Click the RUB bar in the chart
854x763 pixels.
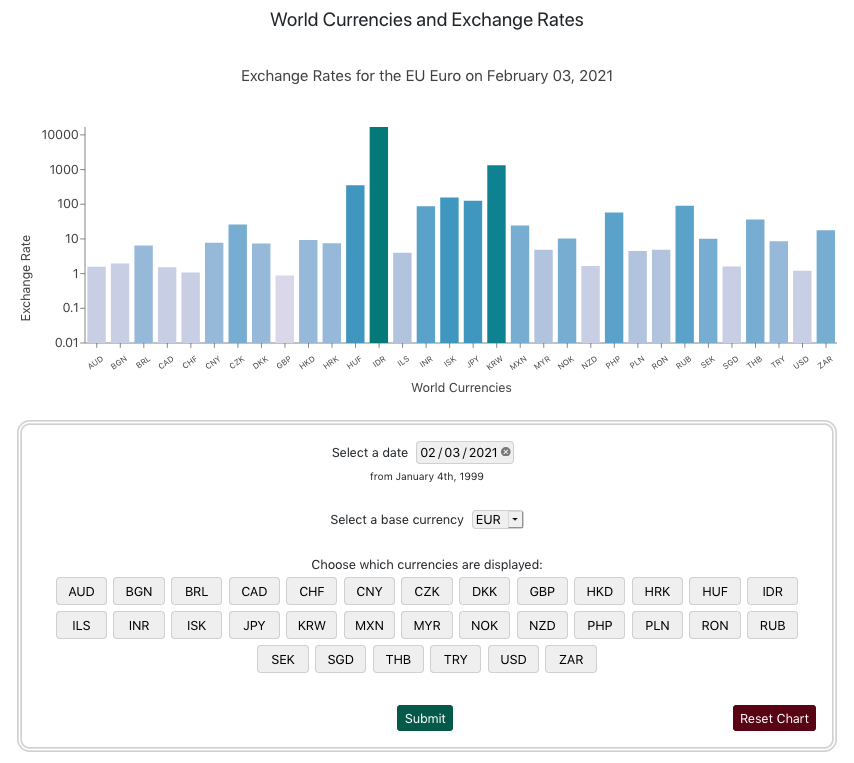coord(685,270)
